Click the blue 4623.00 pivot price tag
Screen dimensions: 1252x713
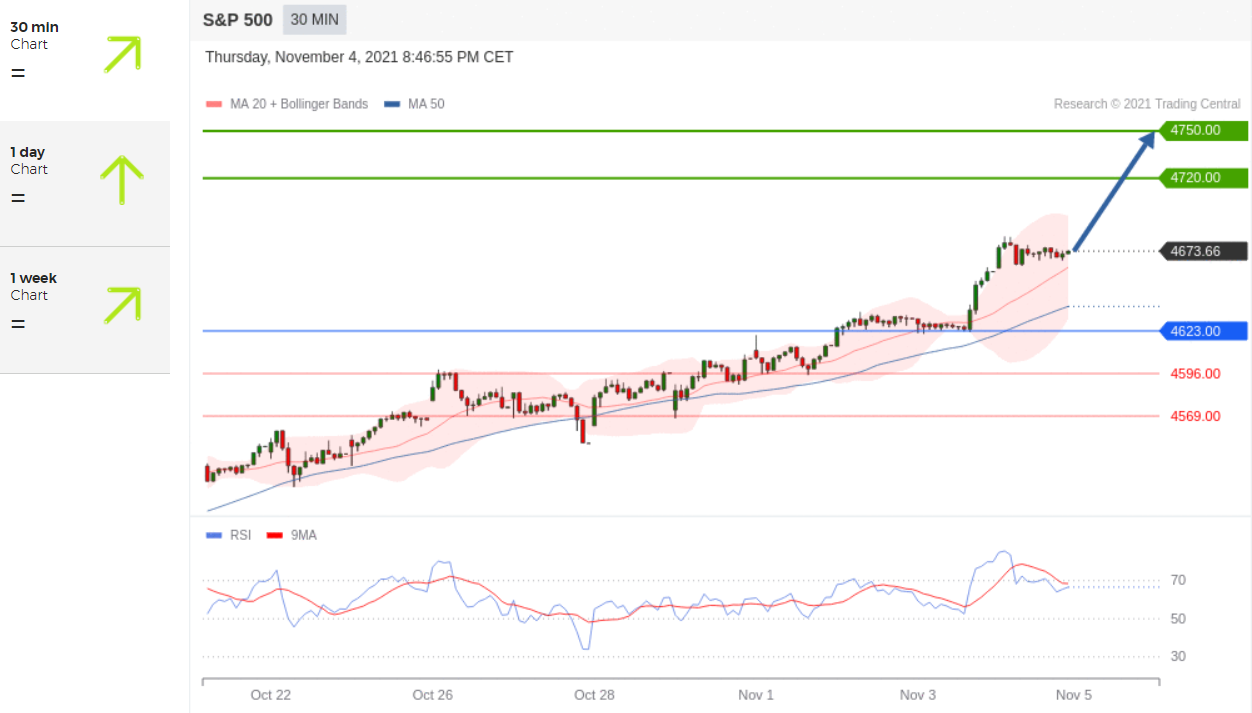(1203, 331)
